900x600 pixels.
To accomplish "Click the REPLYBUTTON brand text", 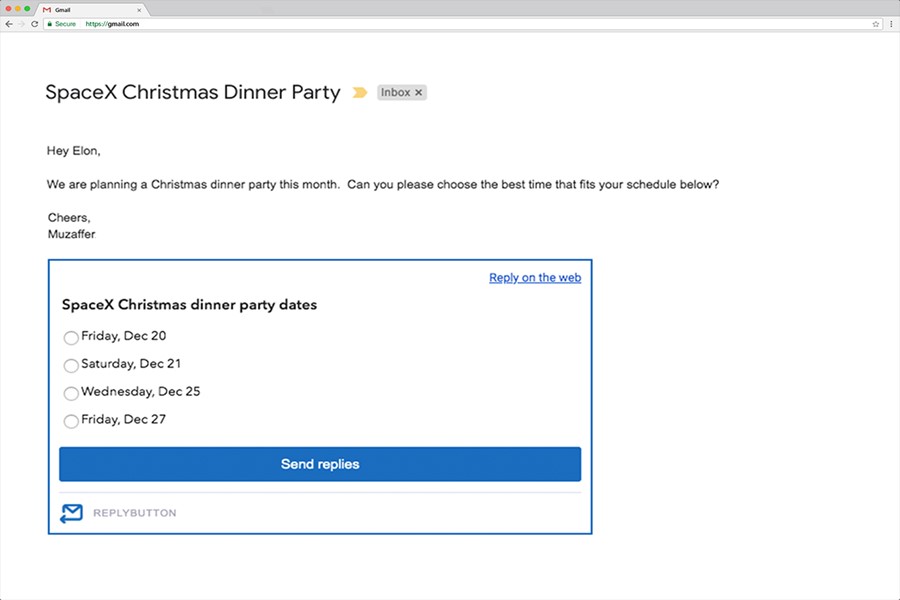I will pos(134,513).
